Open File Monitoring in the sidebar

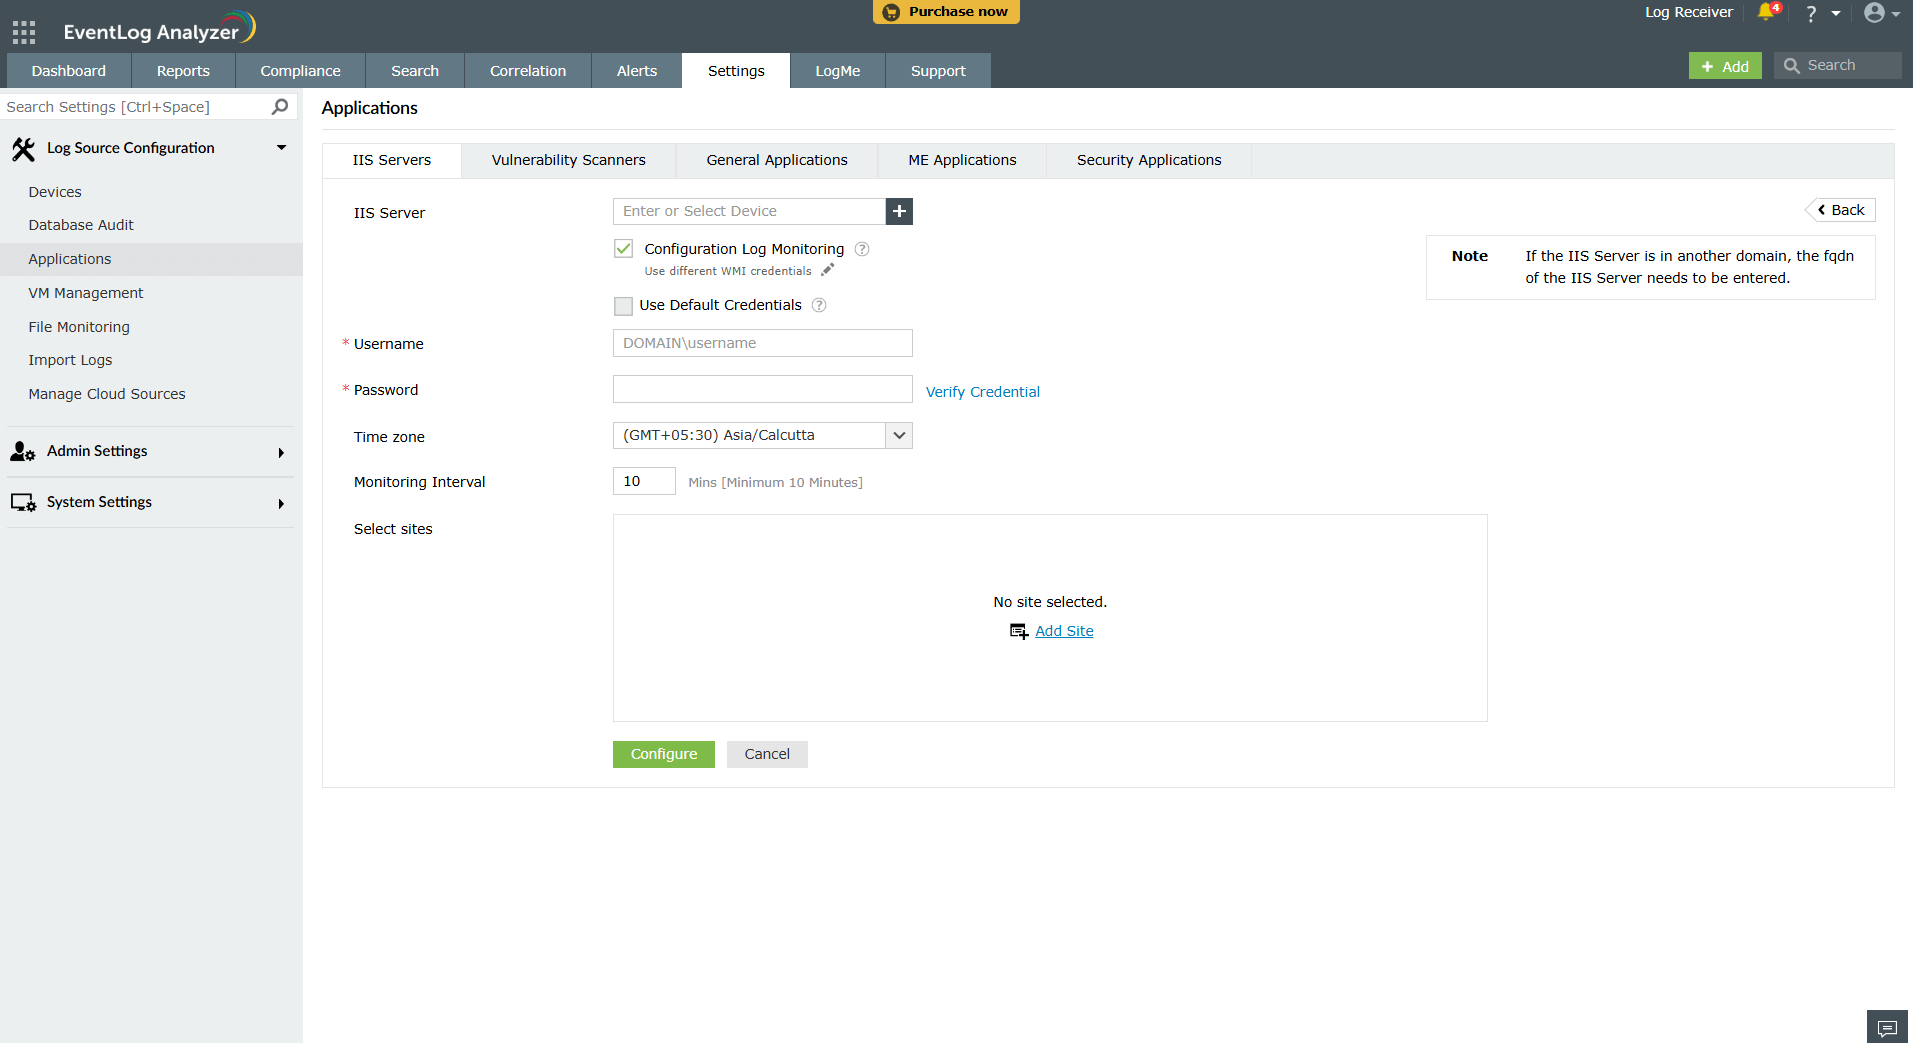79,327
